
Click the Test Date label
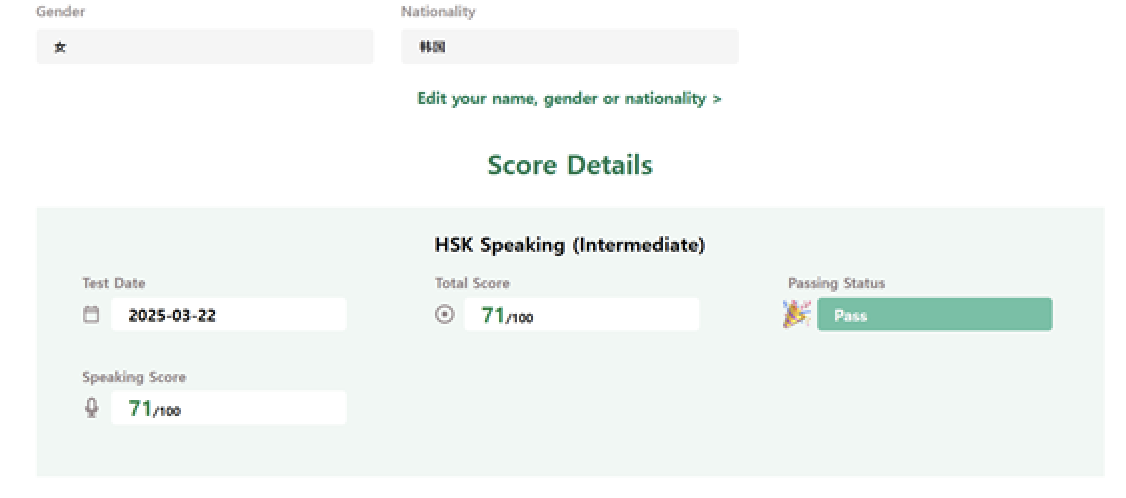[113, 283]
